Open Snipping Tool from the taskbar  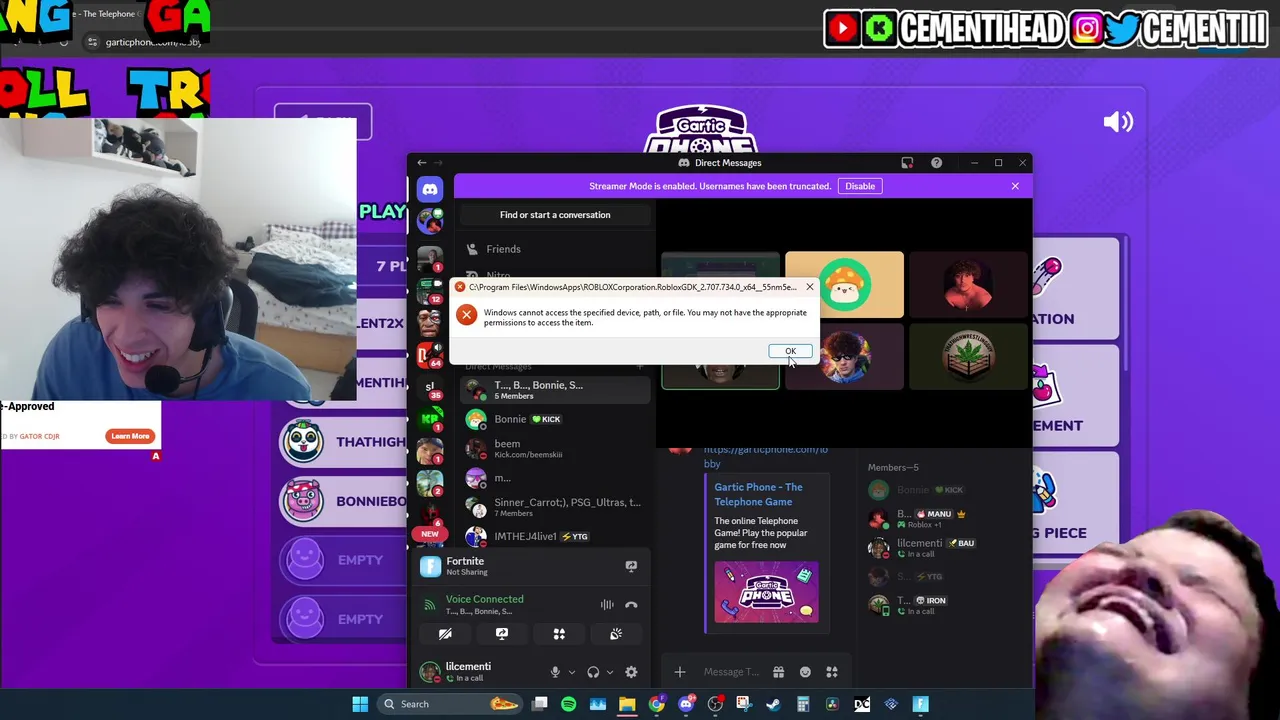tap(744, 704)
